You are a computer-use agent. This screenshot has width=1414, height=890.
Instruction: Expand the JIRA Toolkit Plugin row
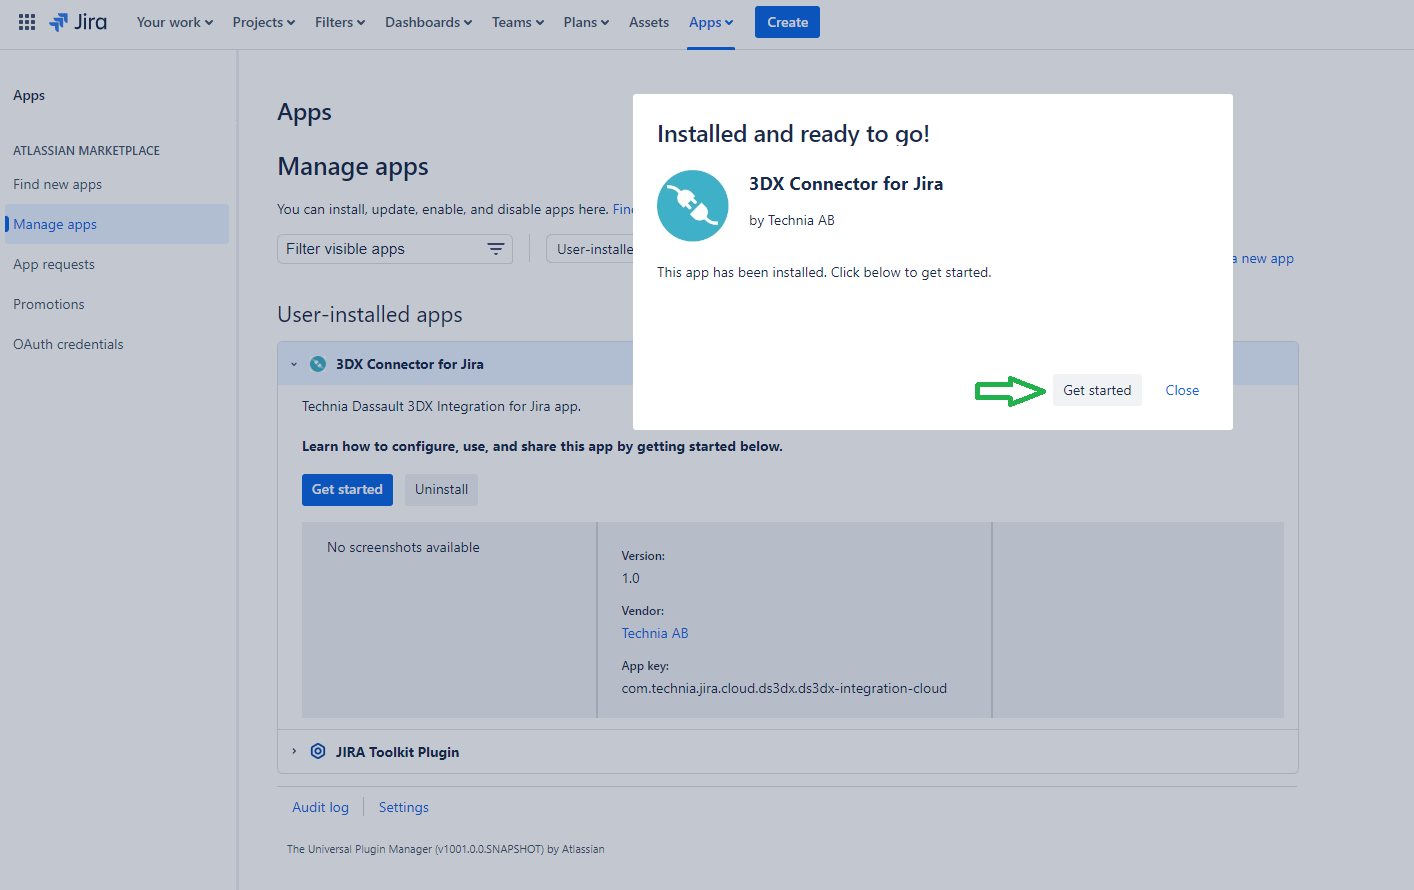(x=294, y=752)
